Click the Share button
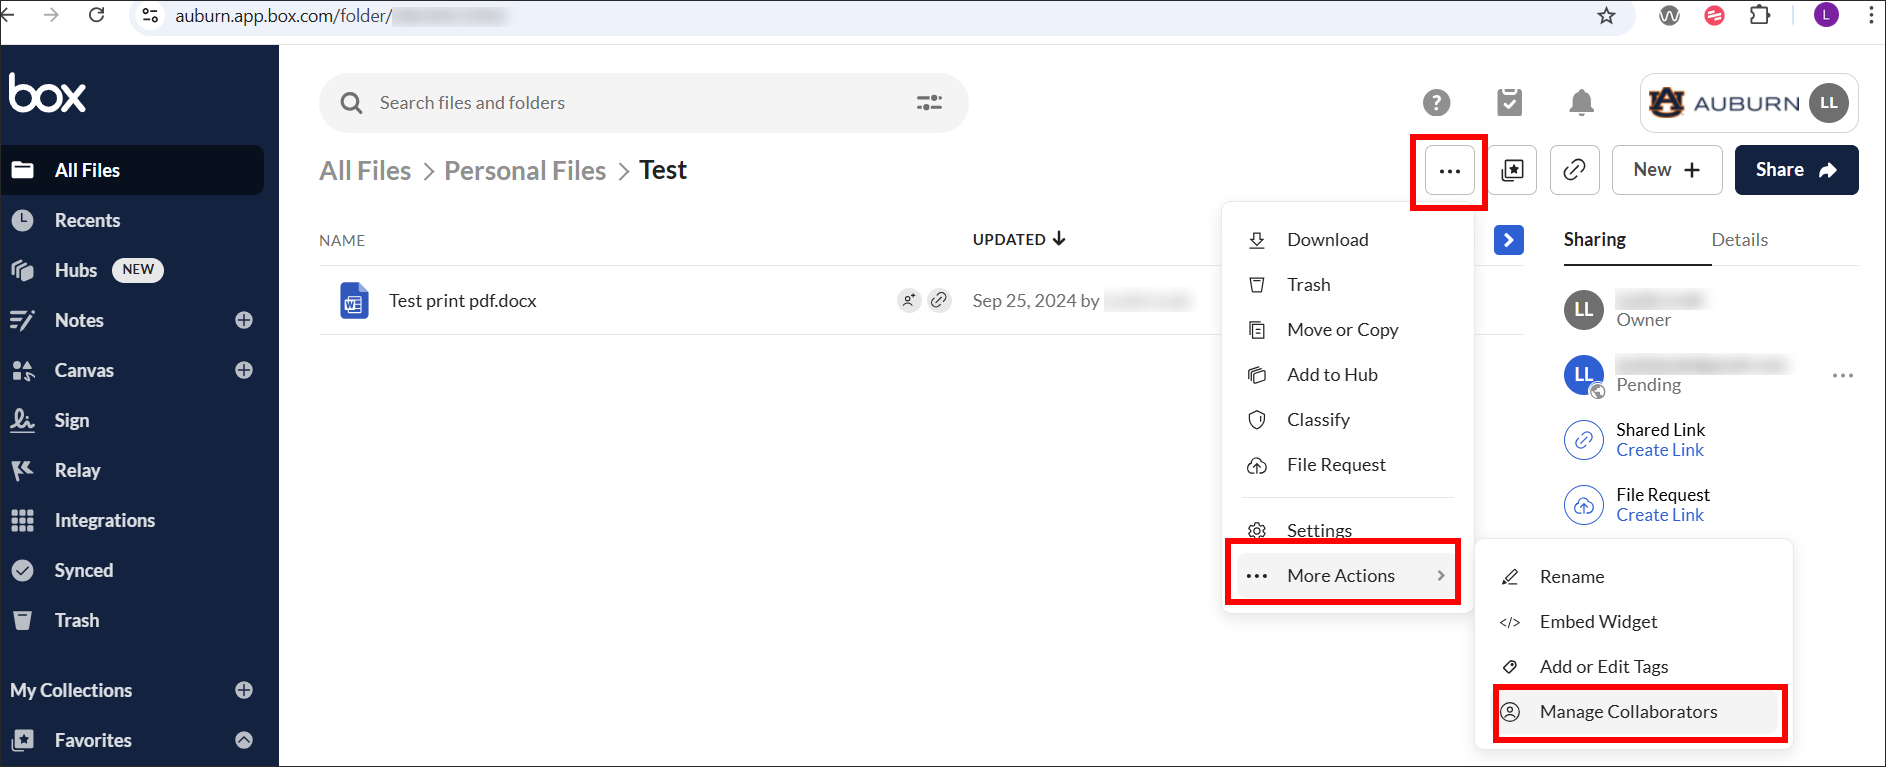1886x767 pixels. click(1795, 170)
